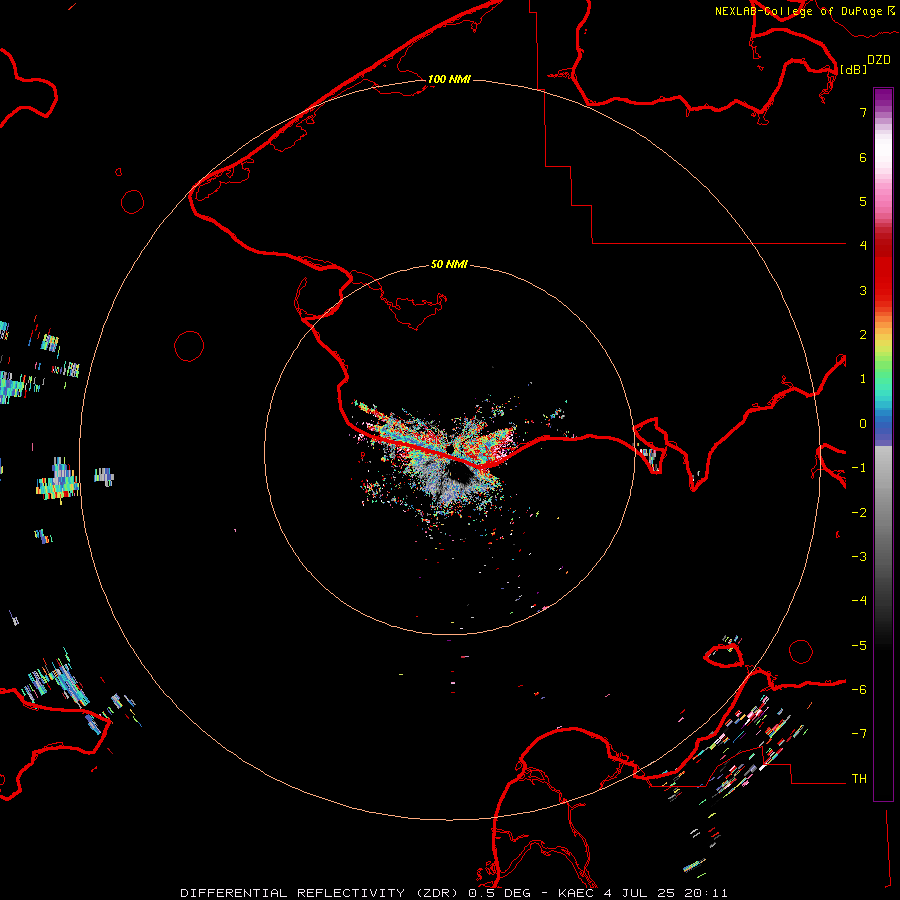
Task: Click the 1 value on the color scale
Action: 863,379
